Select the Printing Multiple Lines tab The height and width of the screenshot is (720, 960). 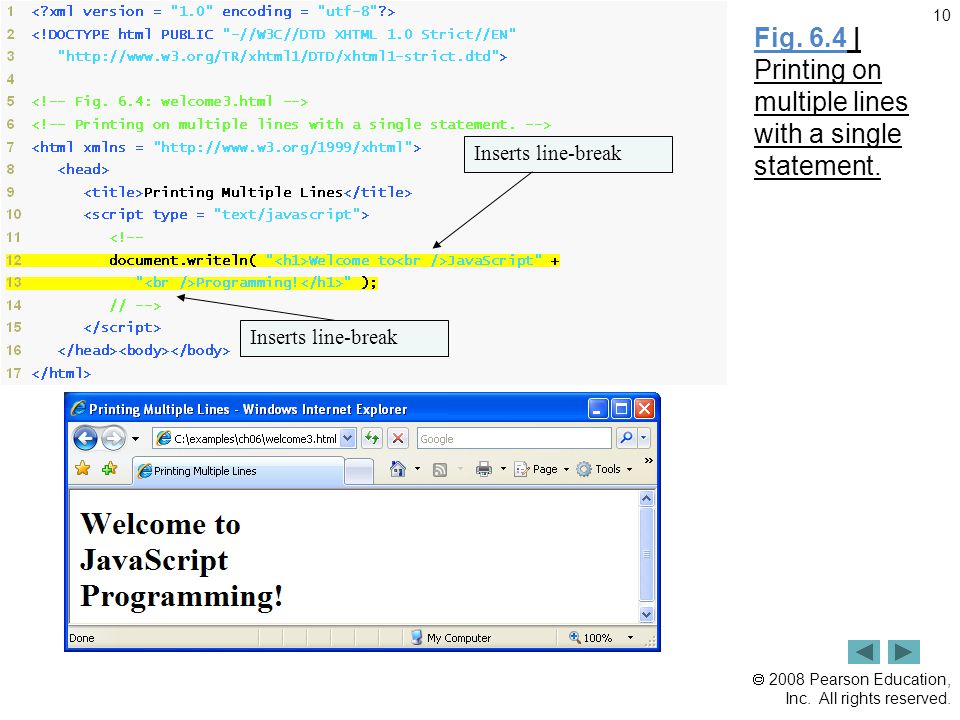point(239,471)
